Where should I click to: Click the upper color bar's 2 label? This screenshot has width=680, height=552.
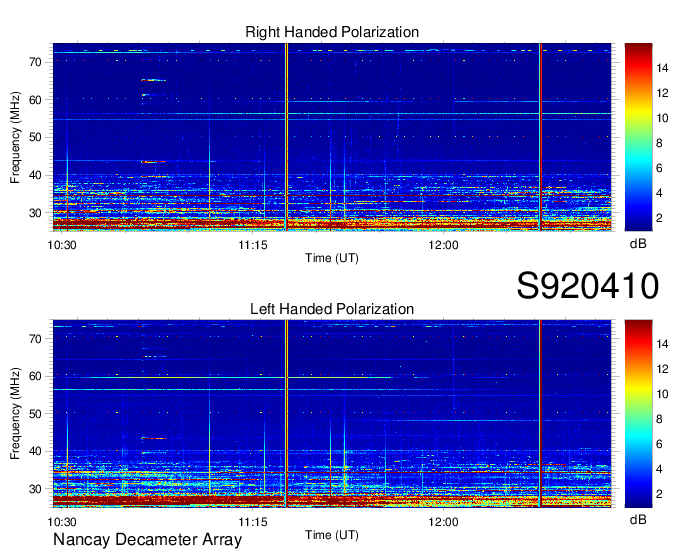tap(659, 218)
